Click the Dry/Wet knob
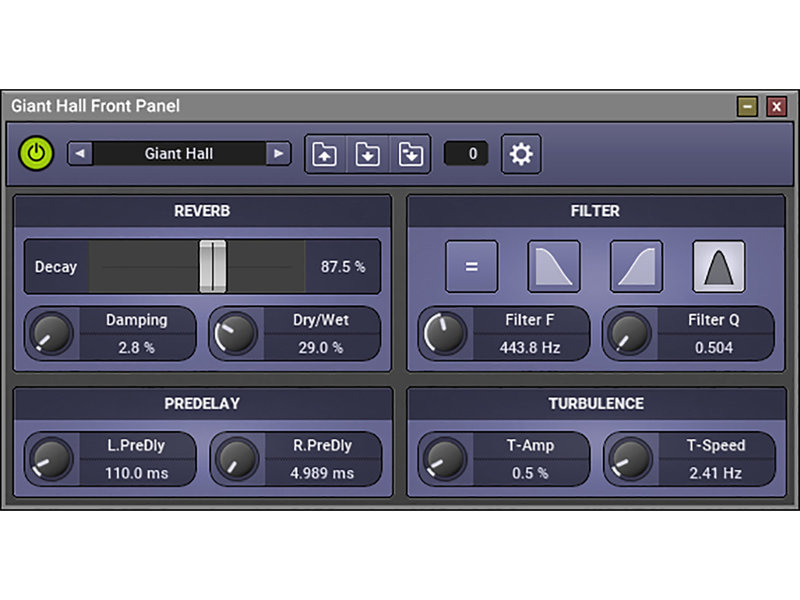 click(x=236, y=333)
